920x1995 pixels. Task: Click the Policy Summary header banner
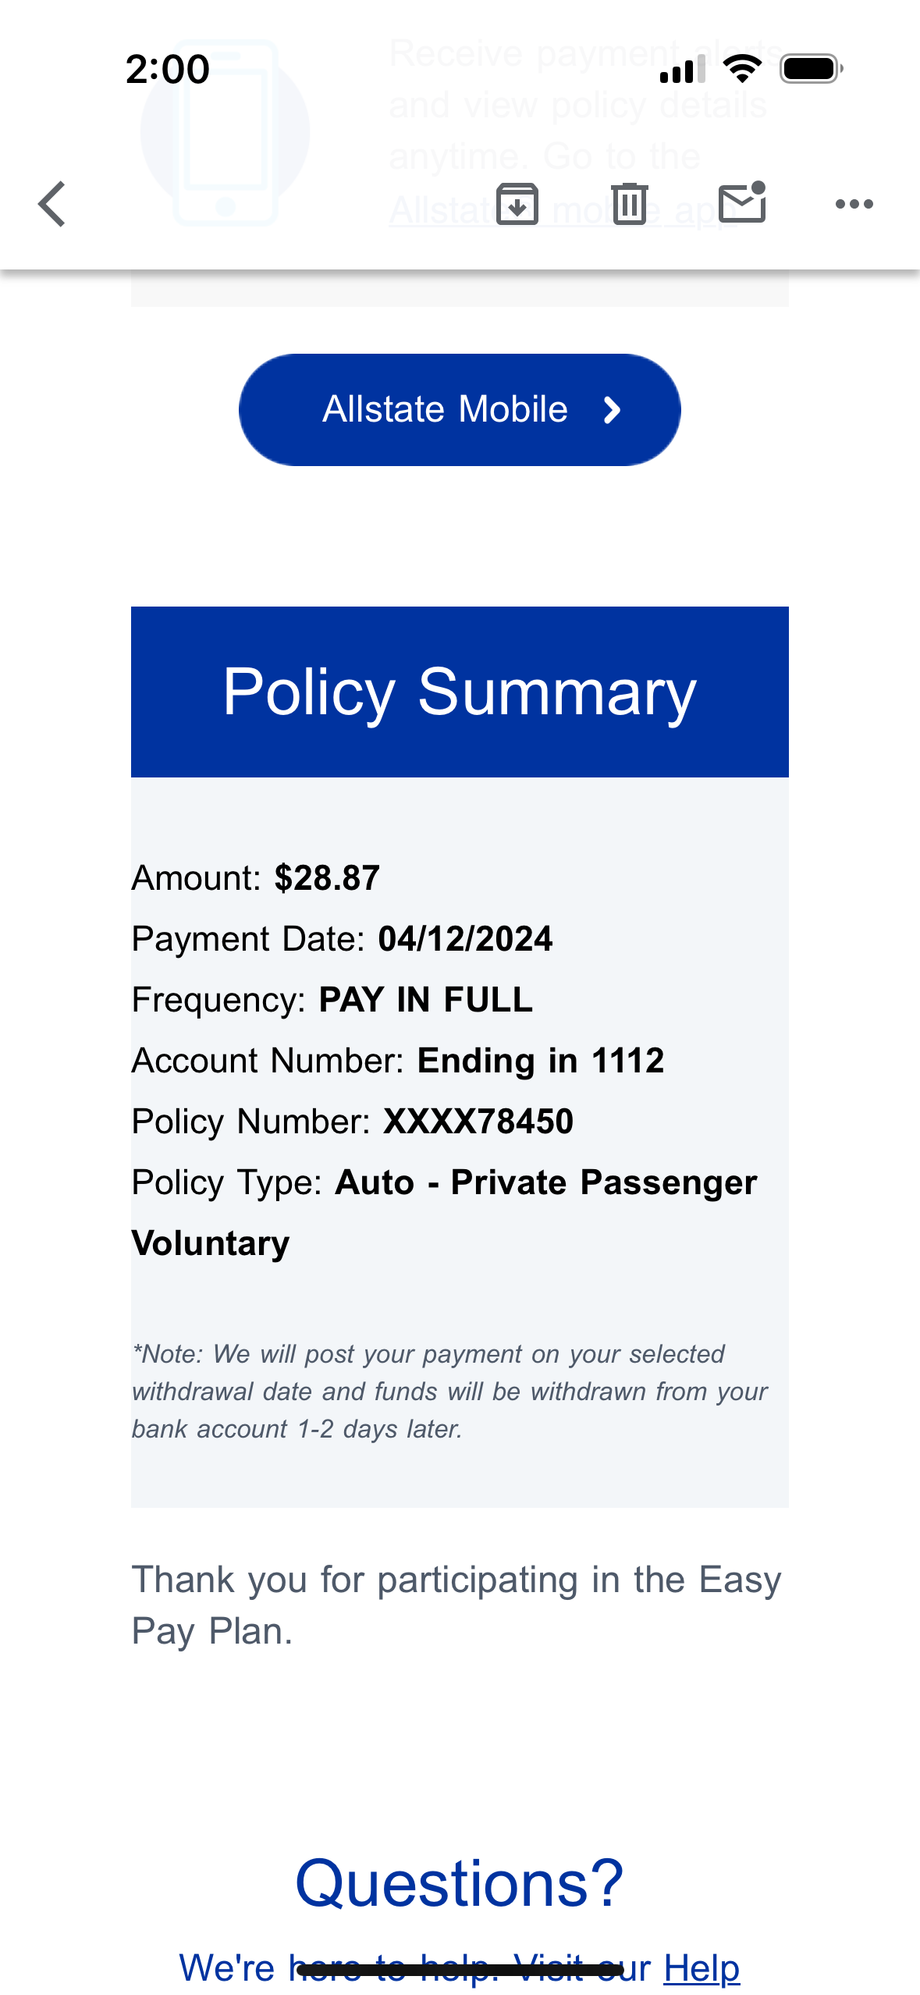[459, 692]
